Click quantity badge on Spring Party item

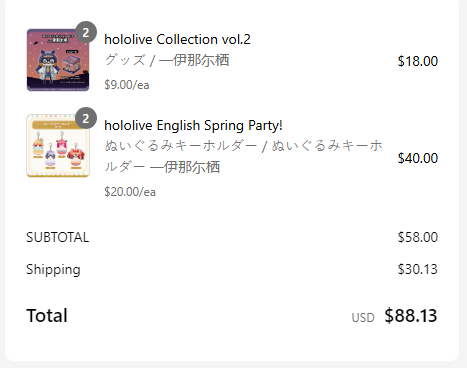tap(86, 118)
